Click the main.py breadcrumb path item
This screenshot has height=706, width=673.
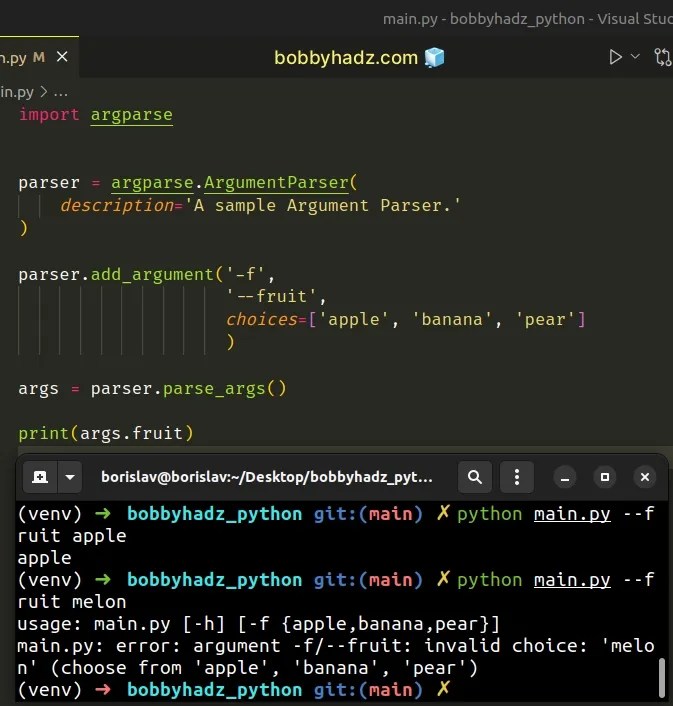point(17,92)
